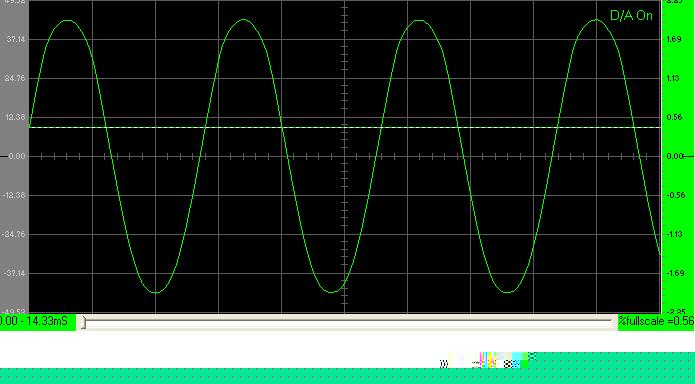The image size is (695, 384).
Task: Click the -1.13 label on right axis
Action: coord(675,235)
